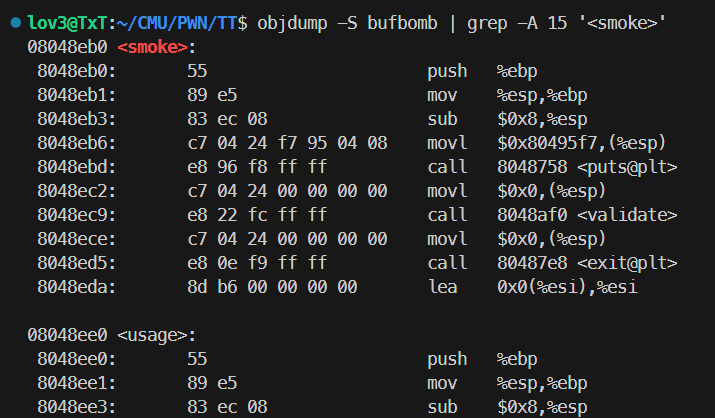Click the lea instruction mnemonic
Viewport: 715px width, 418px height.
click(x=441, y=286)
